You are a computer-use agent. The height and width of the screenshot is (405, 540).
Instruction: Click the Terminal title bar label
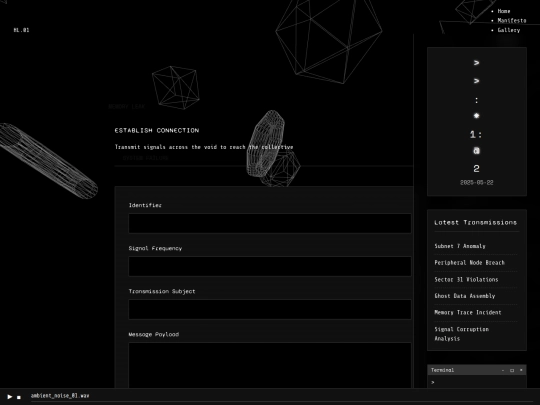tap(442, 370)
